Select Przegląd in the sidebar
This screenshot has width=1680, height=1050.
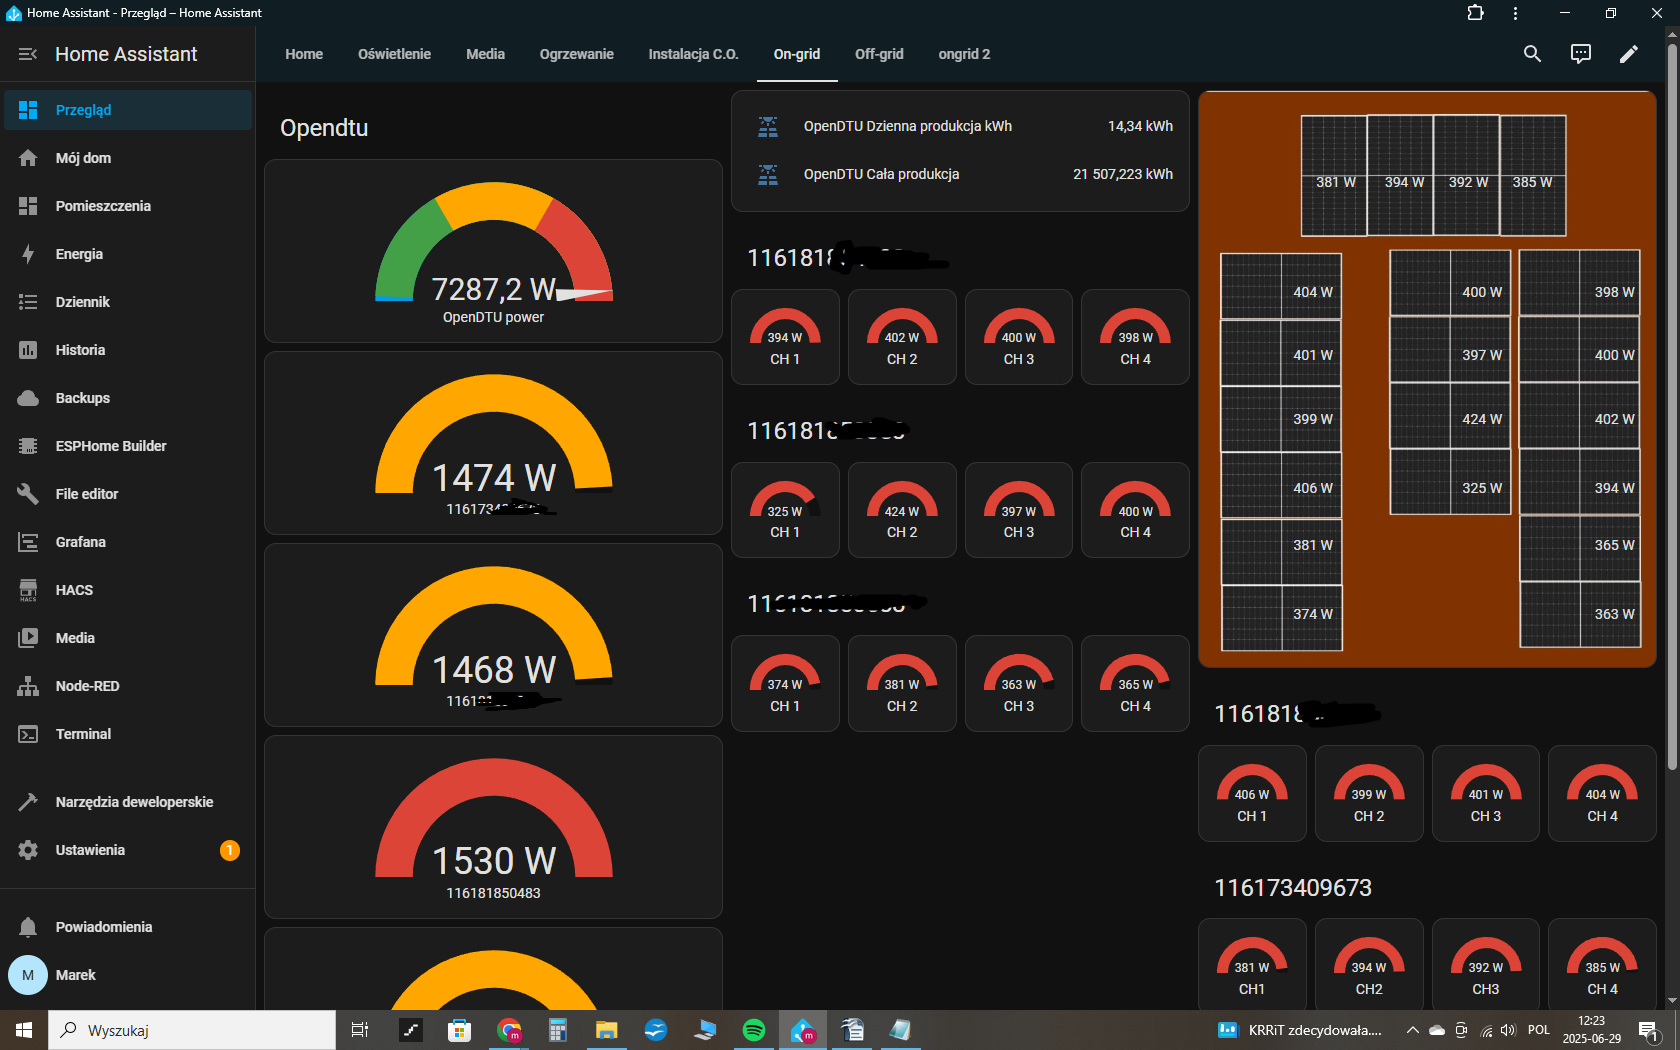pos(128,110)
